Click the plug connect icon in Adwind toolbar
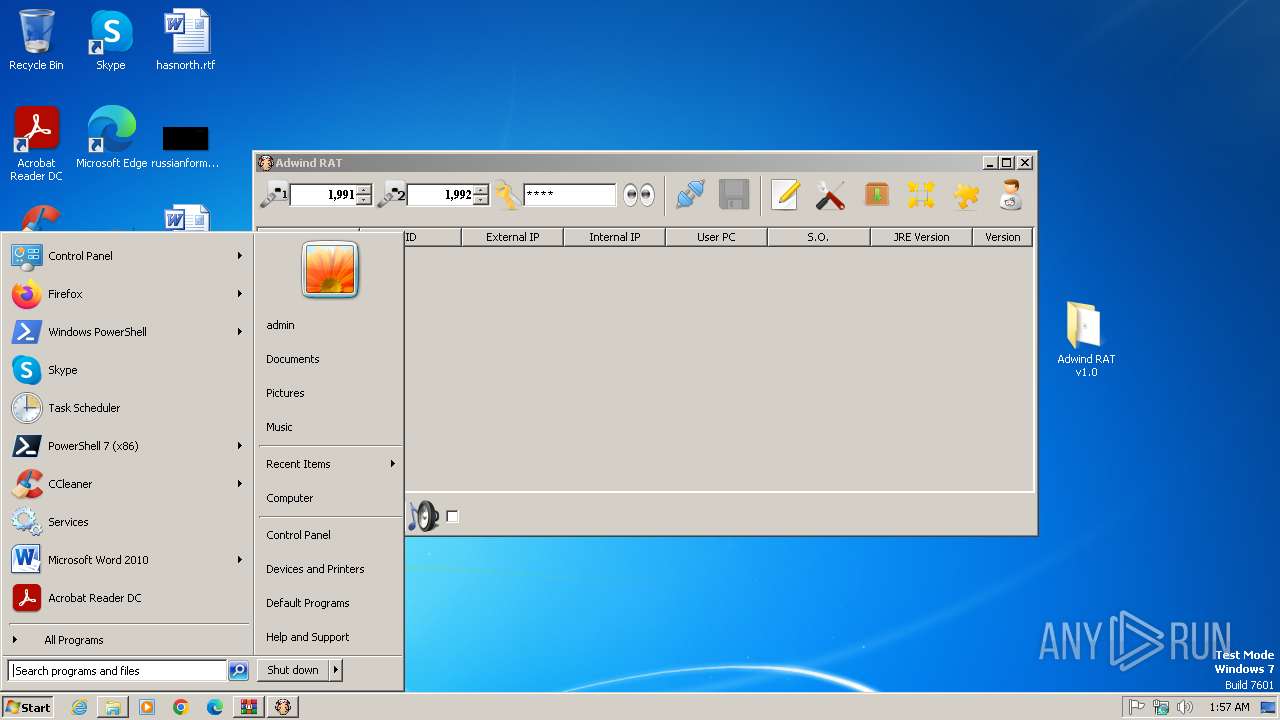 pos(690,195)
